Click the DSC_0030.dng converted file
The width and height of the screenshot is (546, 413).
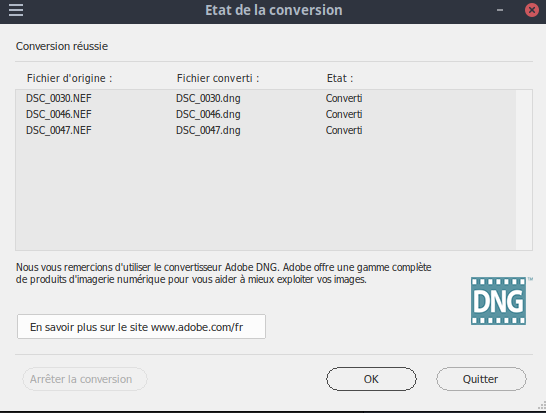pyautogui.click(x=208, y=98)
